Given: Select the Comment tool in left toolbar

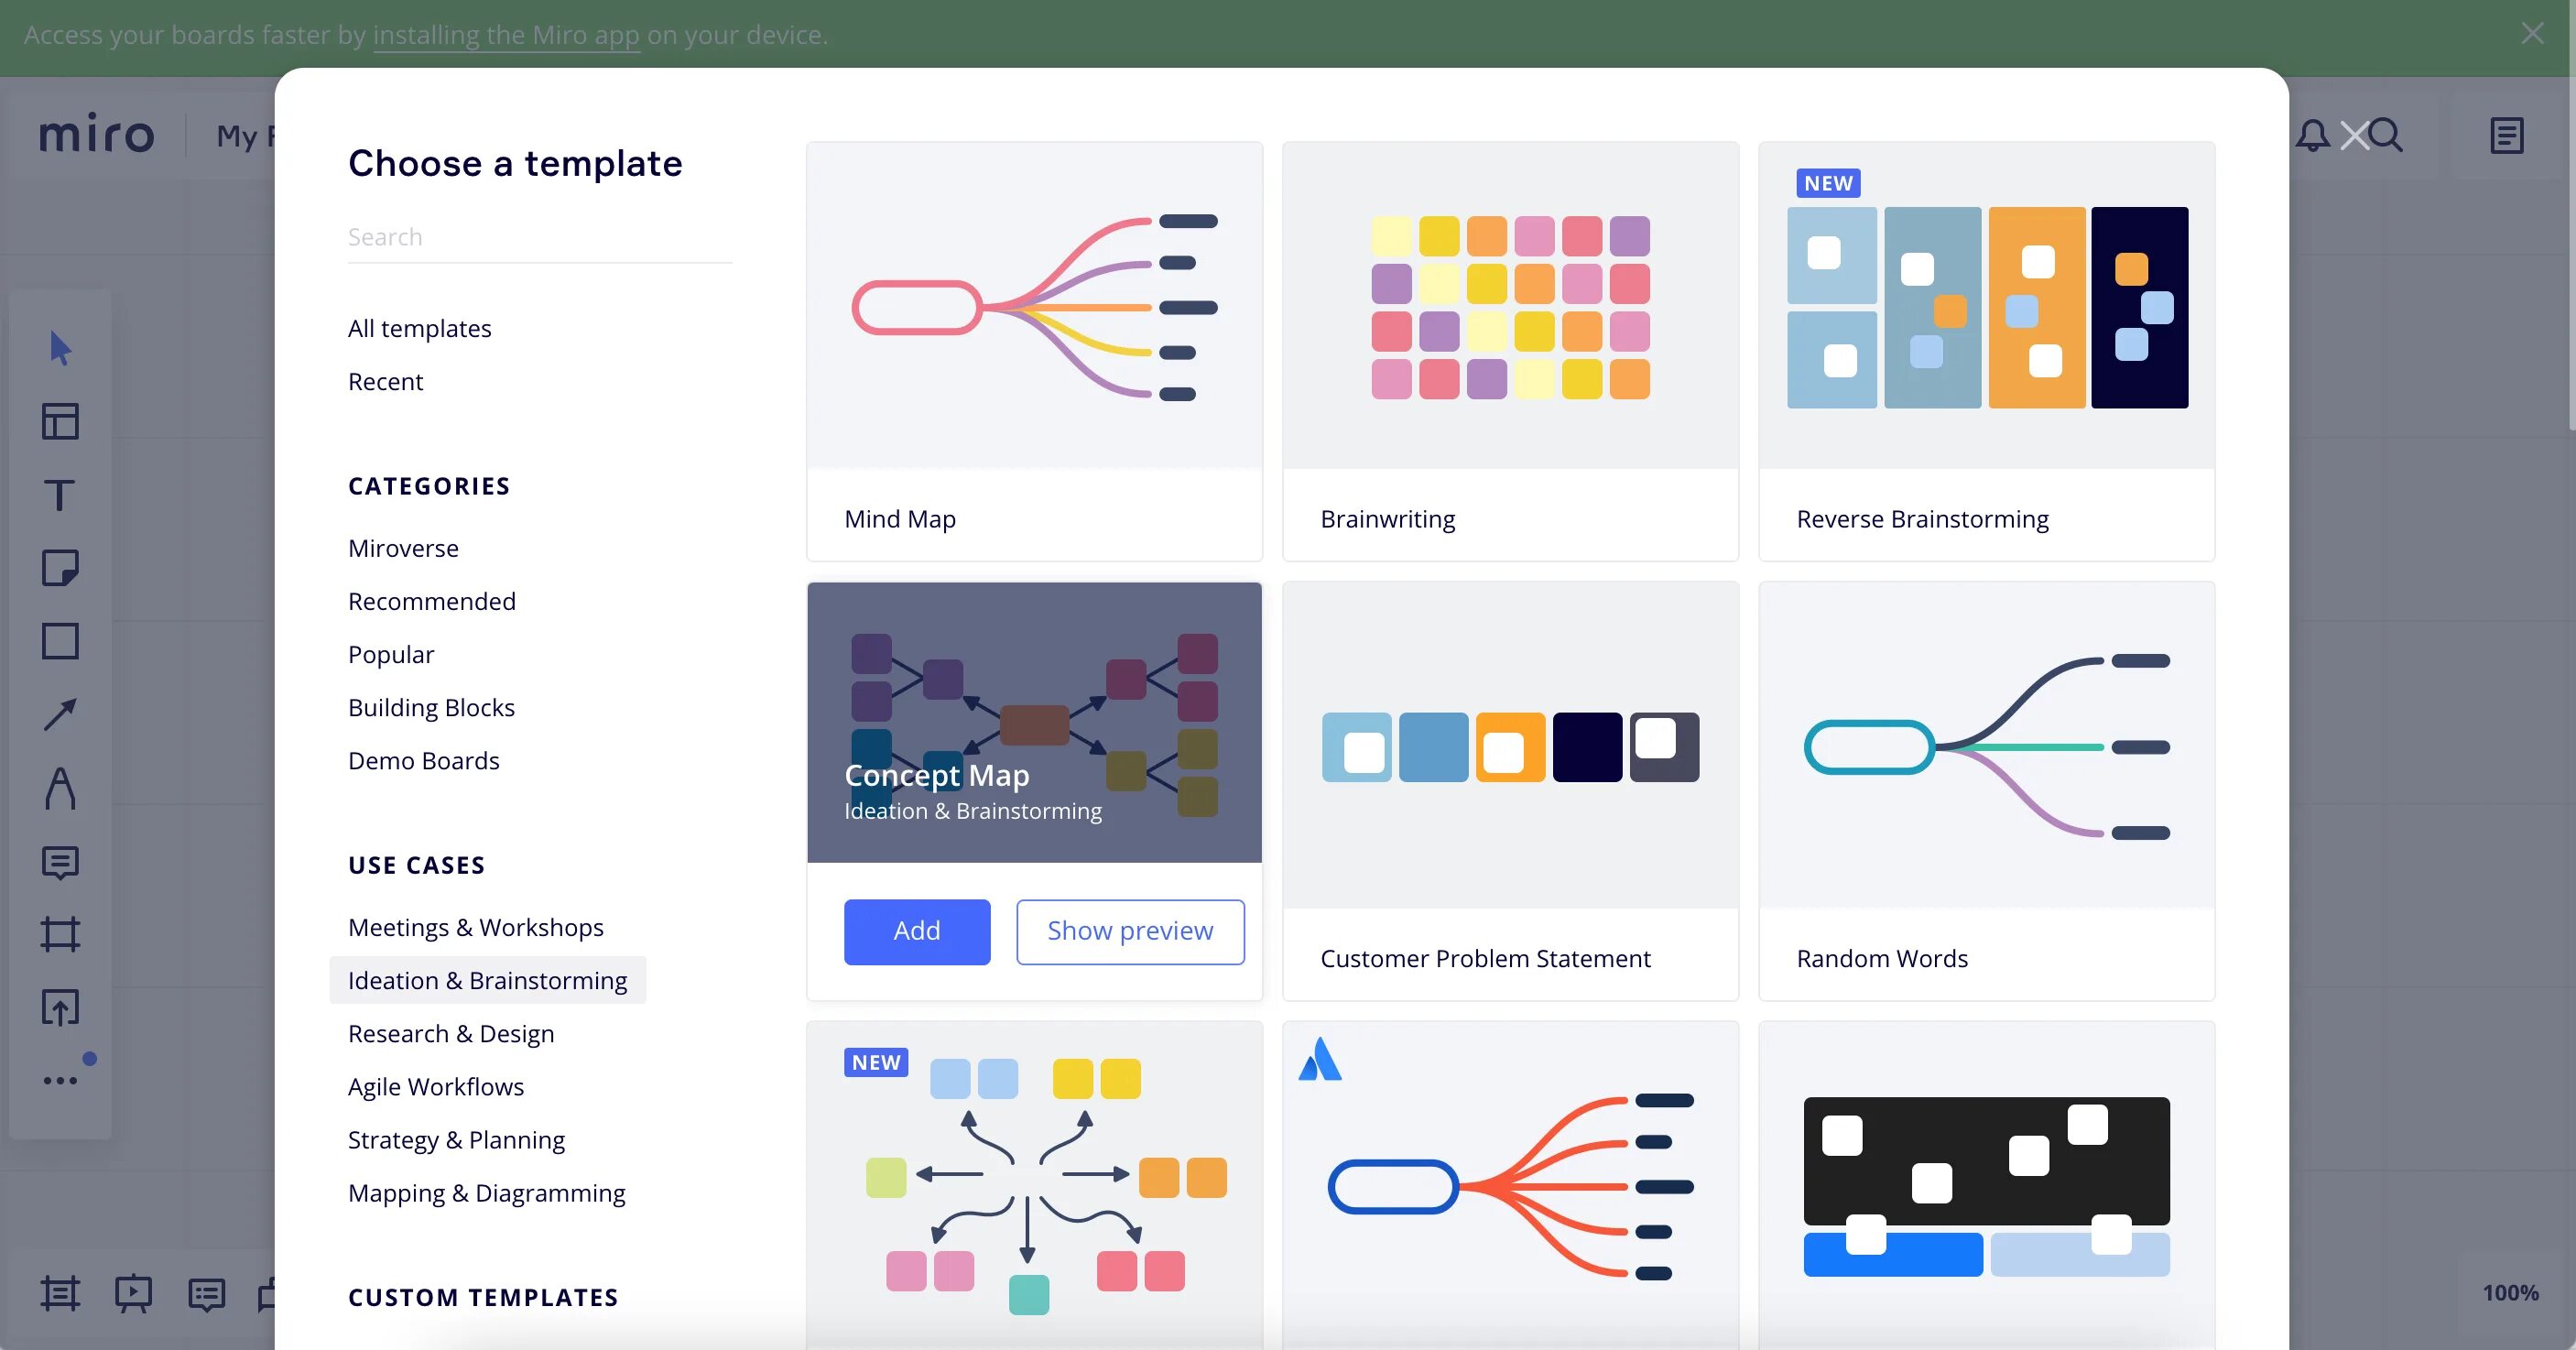Looking at the screenshot, I should [x=60, y=862].
